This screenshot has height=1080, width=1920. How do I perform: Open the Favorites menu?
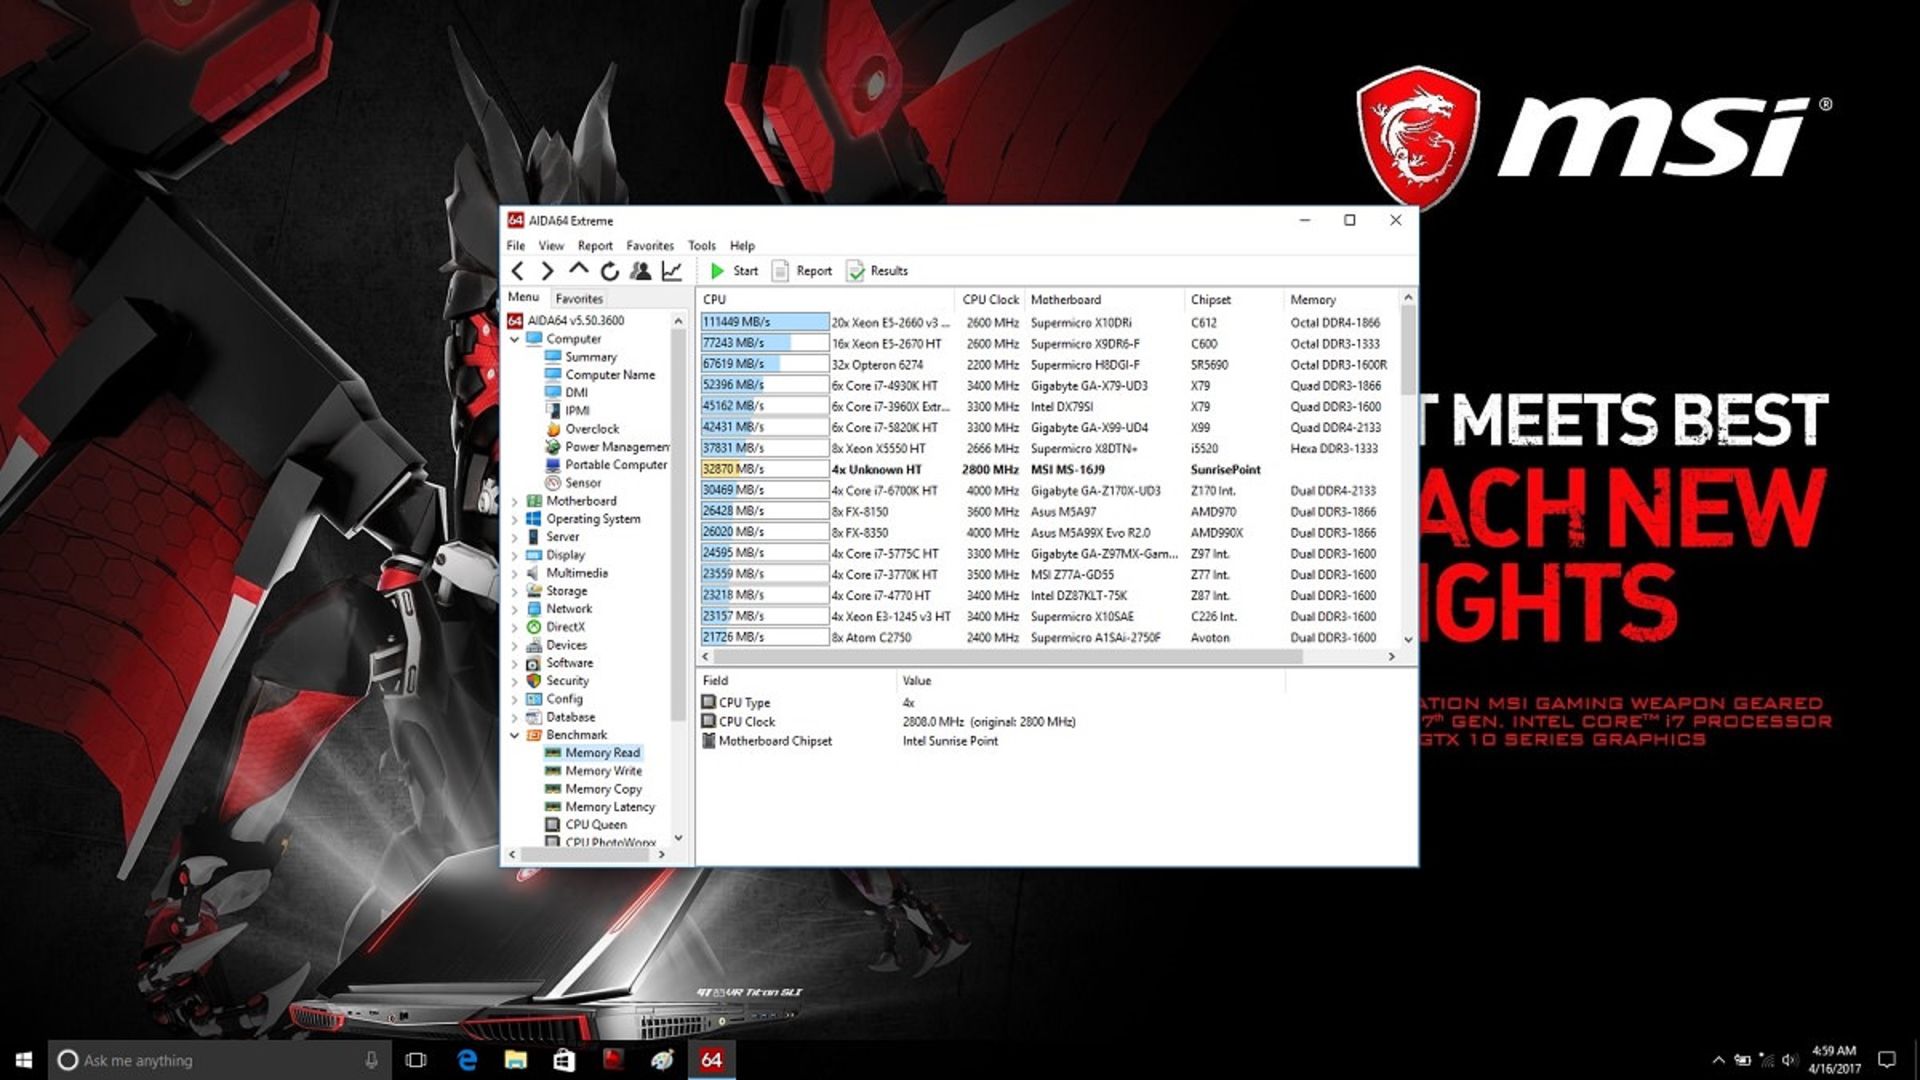pos(650,245)
